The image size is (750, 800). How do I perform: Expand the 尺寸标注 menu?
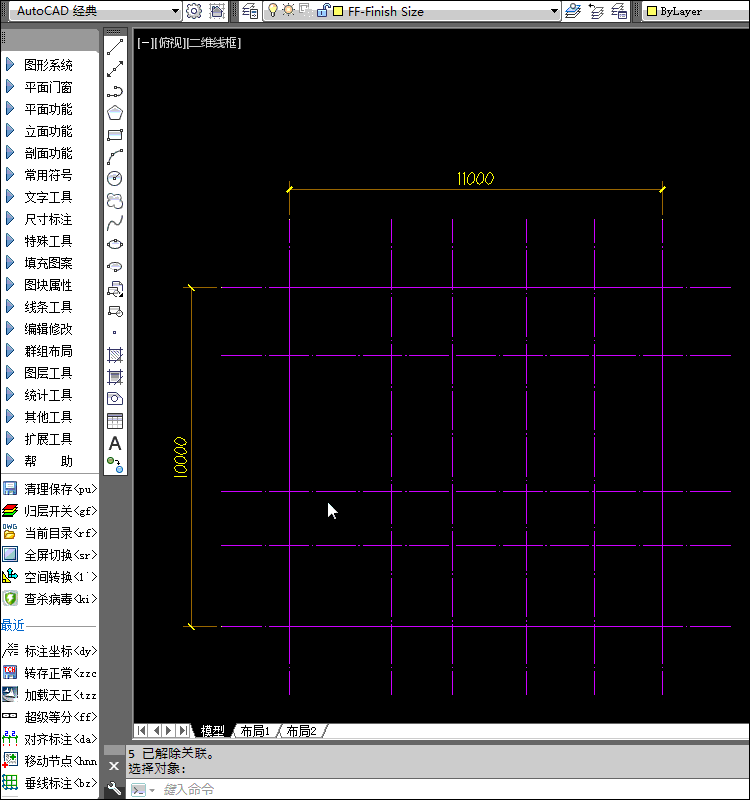[x=49, y=219]
